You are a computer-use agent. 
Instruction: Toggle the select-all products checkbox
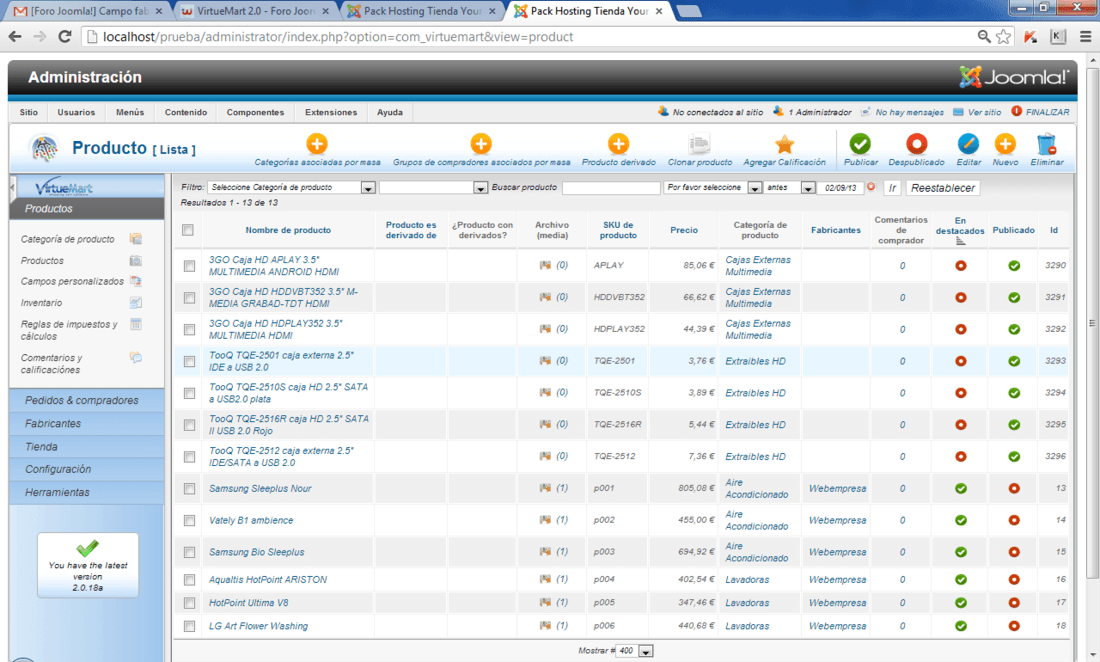(x=188, y=230)
